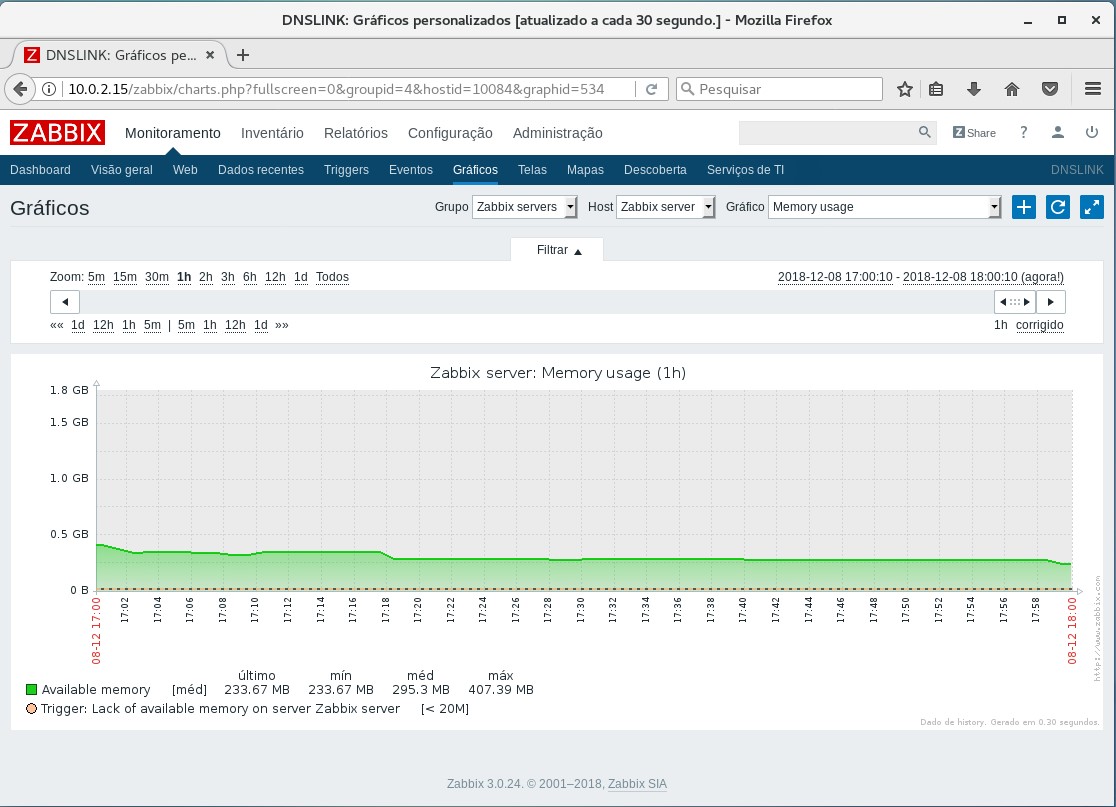Open the Triggers submenu

(x=346, y=169)
